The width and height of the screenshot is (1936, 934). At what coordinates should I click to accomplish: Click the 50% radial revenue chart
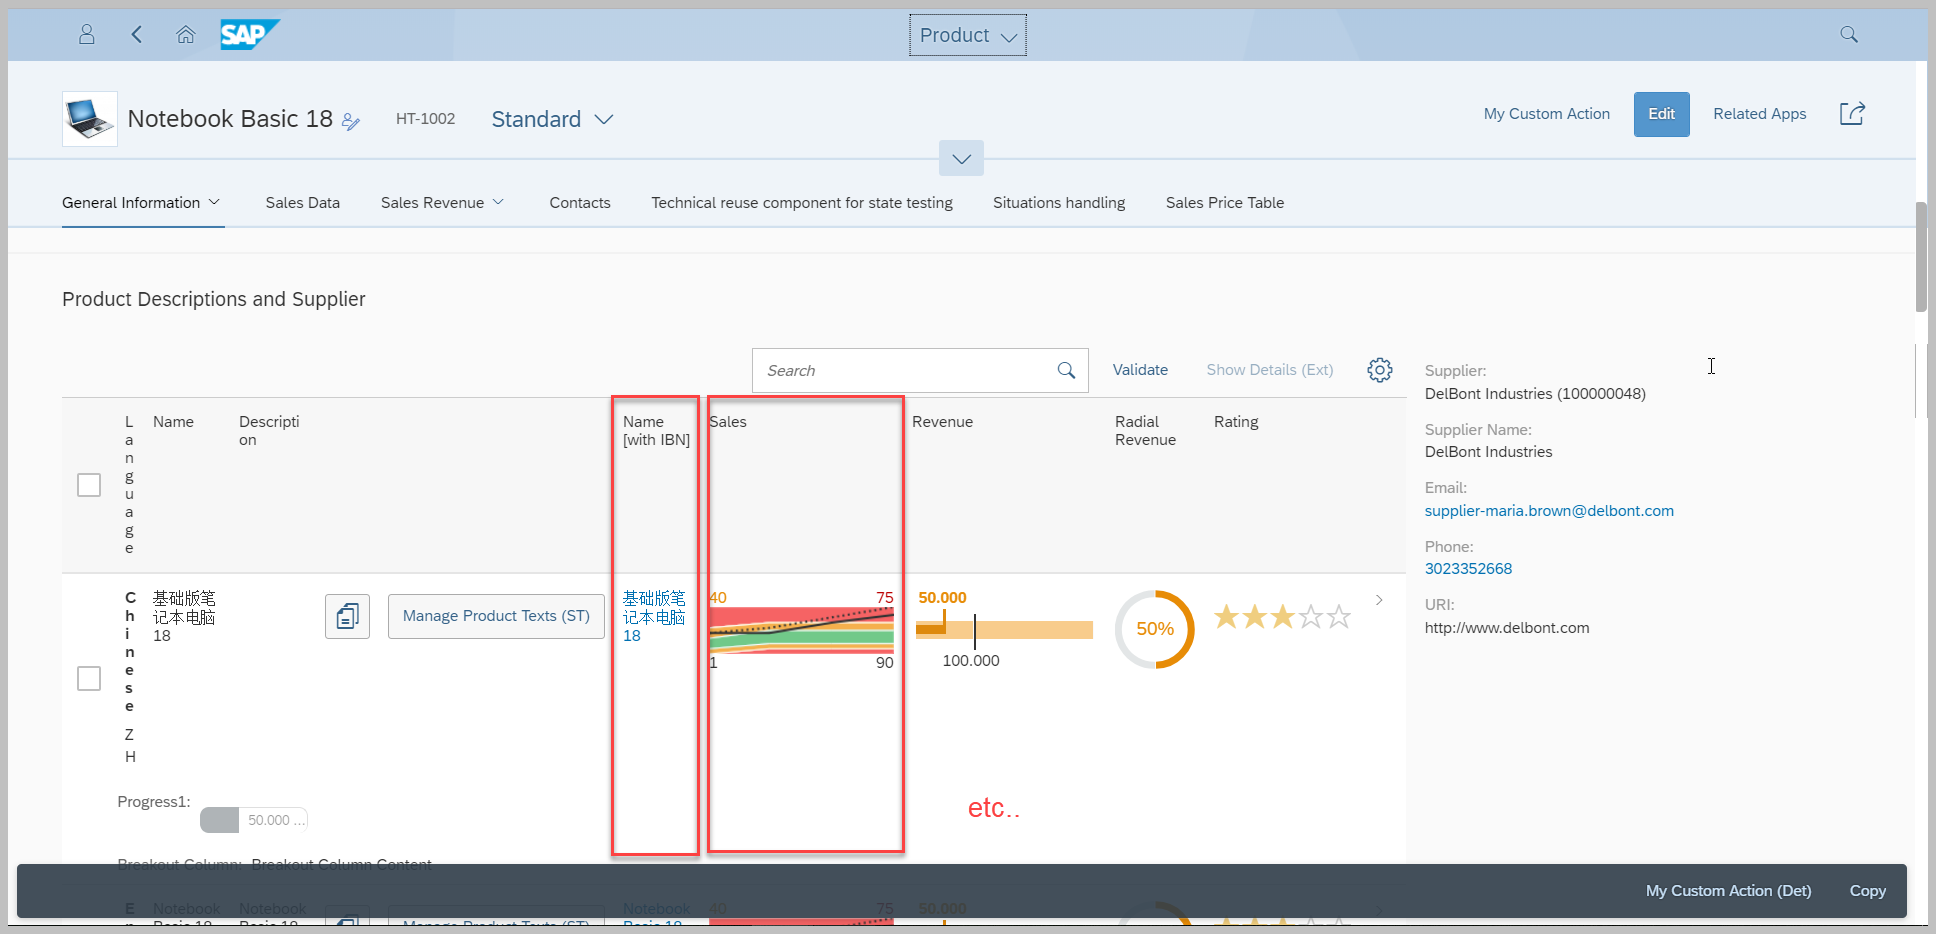1155,629
